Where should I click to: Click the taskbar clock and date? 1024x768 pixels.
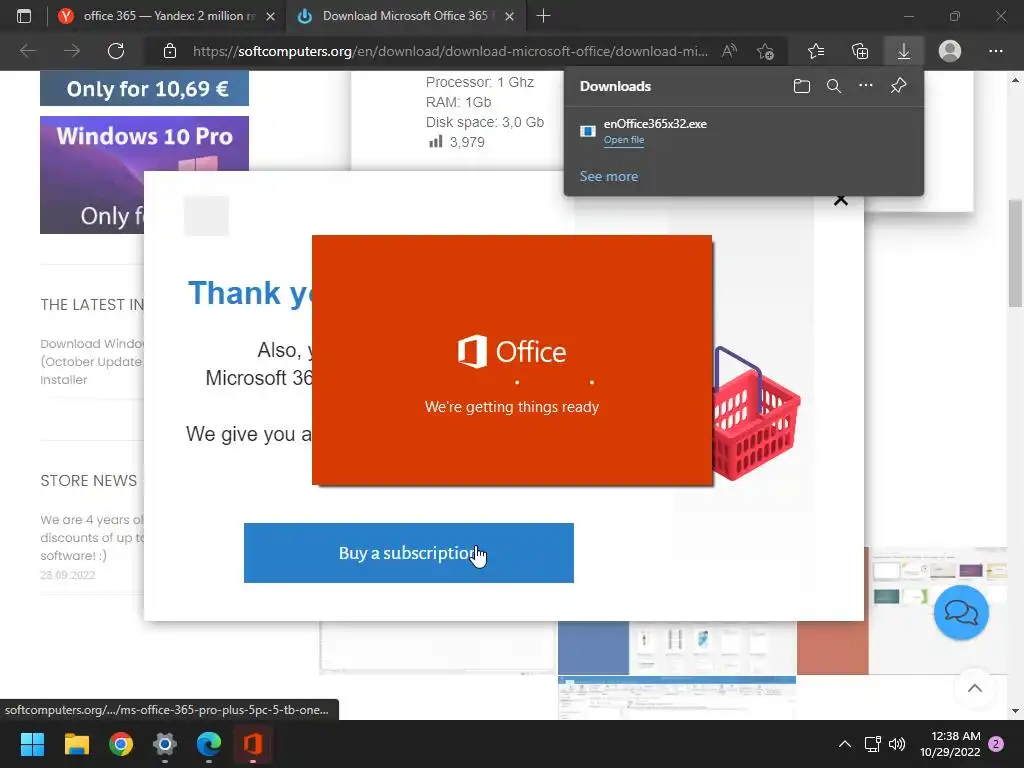click(950, 744)
